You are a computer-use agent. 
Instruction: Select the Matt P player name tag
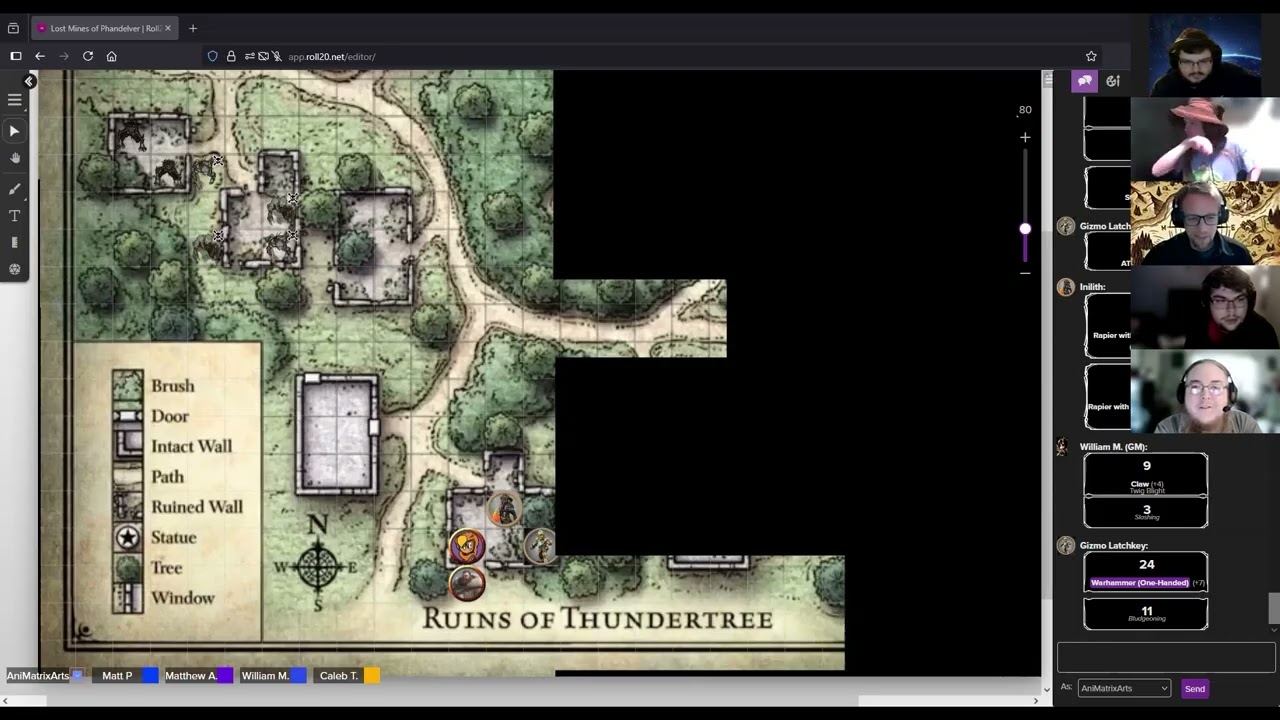coord(117,676)
